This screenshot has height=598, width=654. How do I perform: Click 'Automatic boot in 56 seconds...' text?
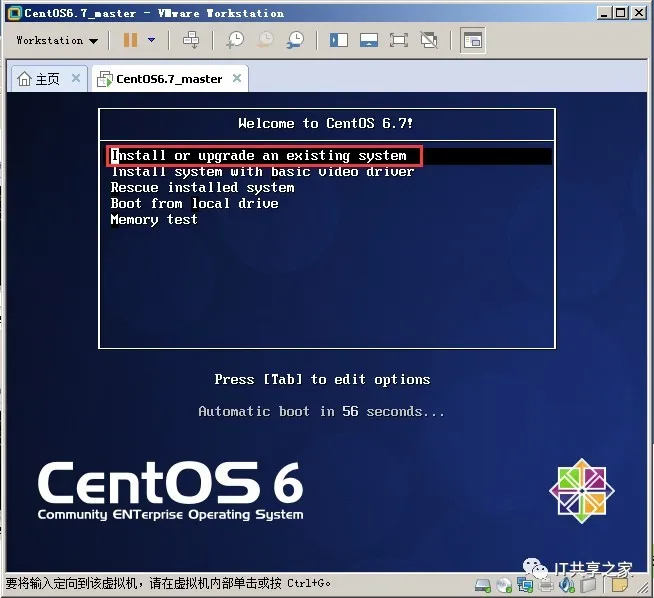(x=321, y=412)
